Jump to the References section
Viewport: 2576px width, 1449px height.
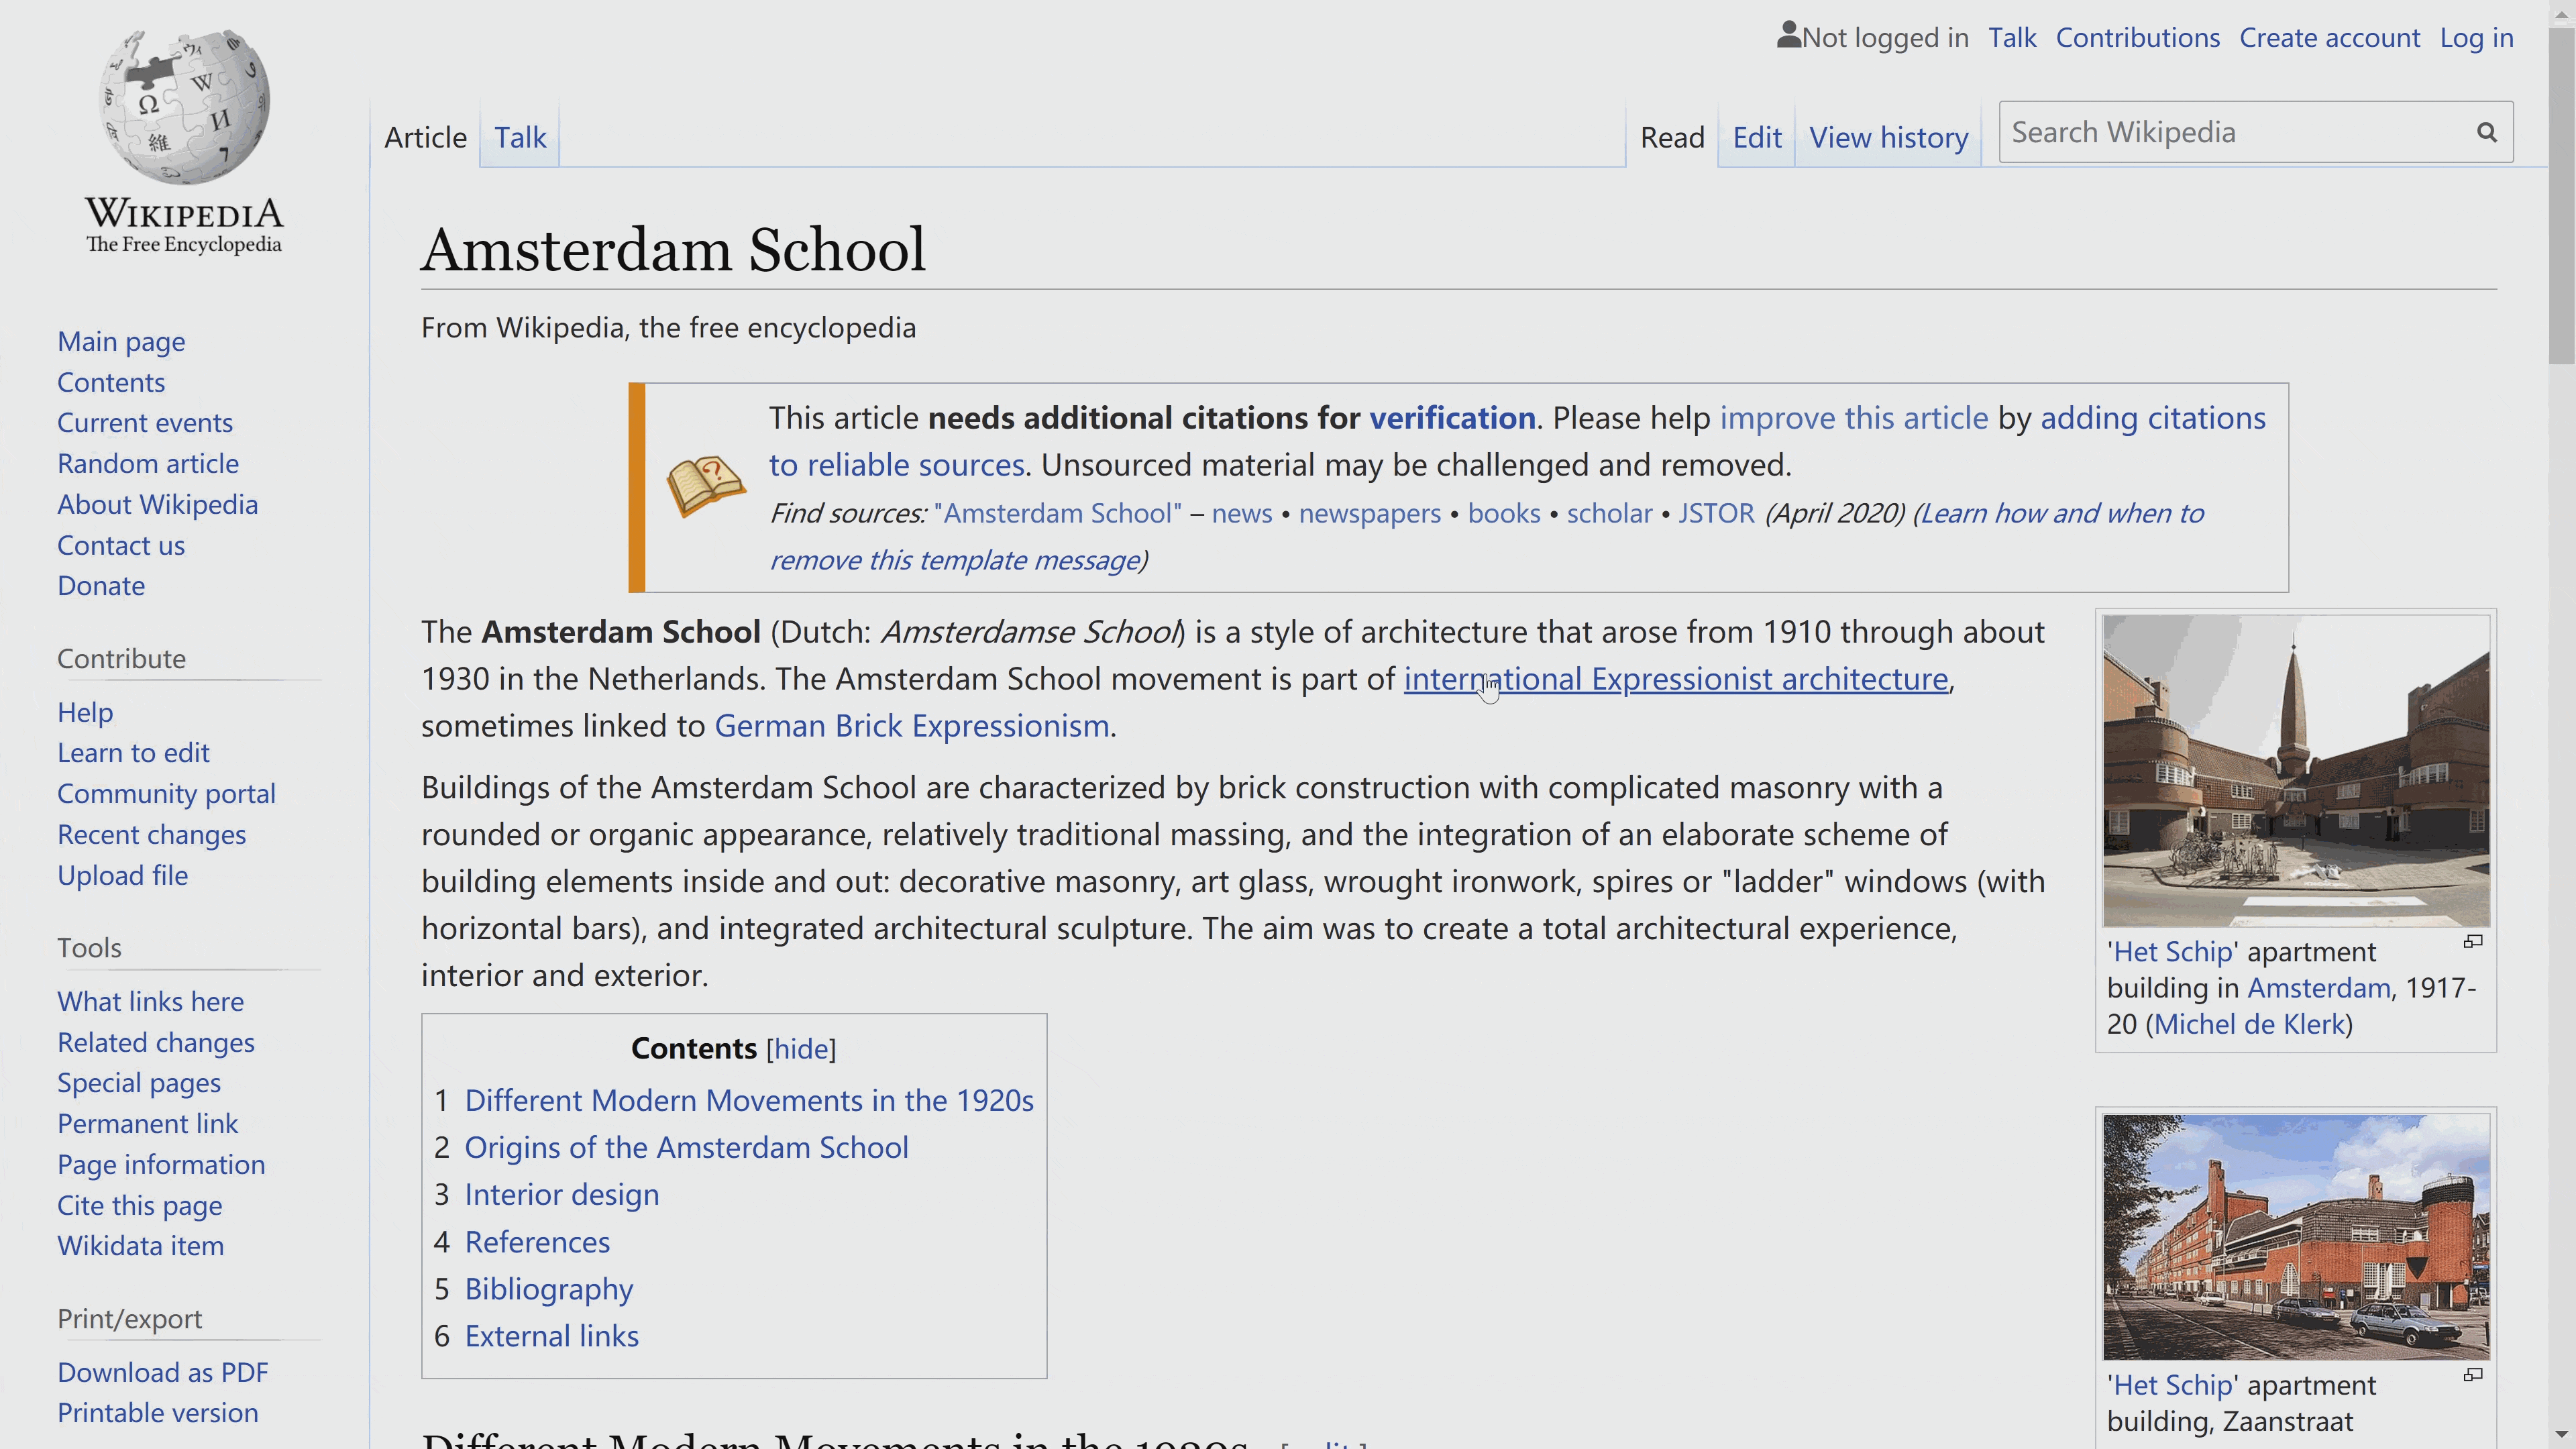[537, 1242]
